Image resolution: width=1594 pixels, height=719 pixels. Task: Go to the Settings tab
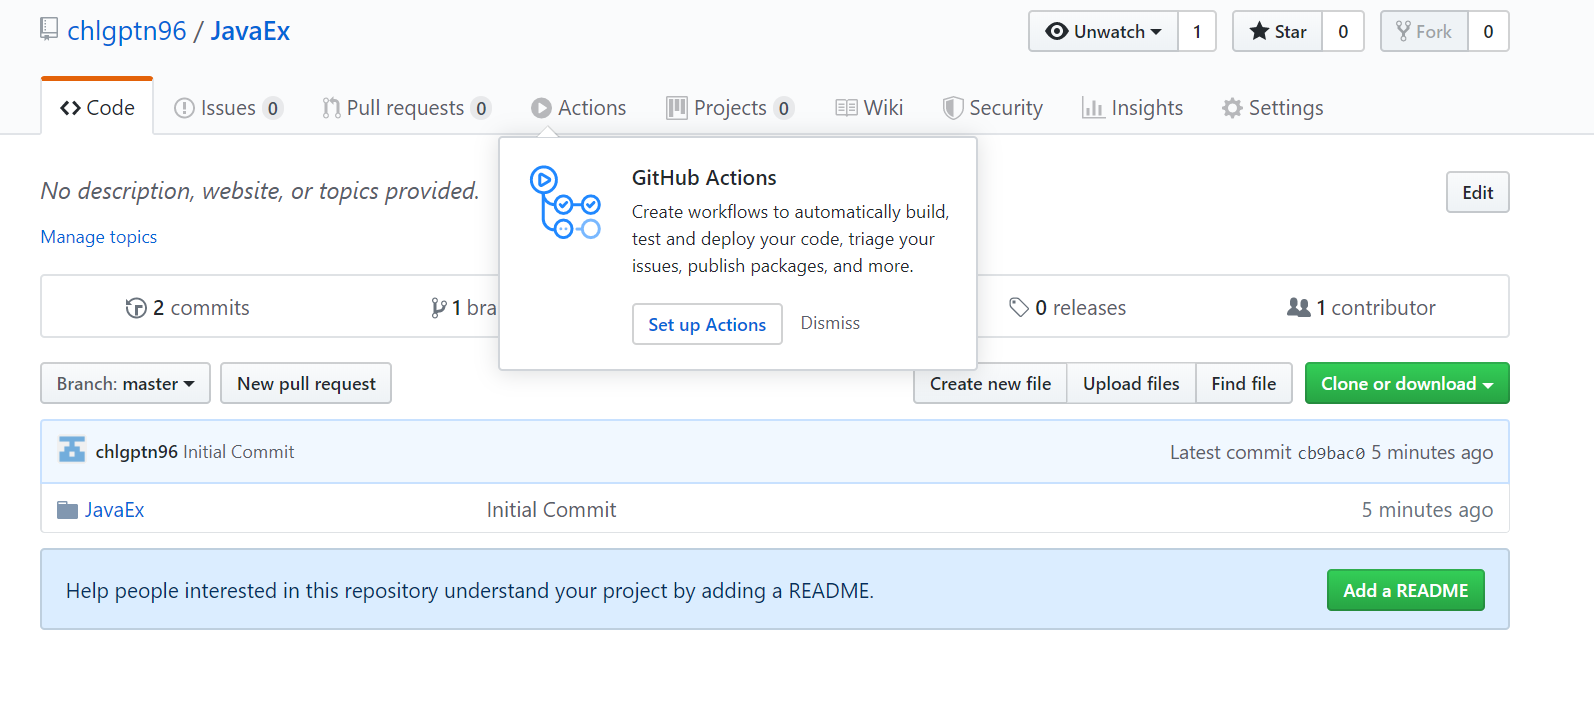1273,108
